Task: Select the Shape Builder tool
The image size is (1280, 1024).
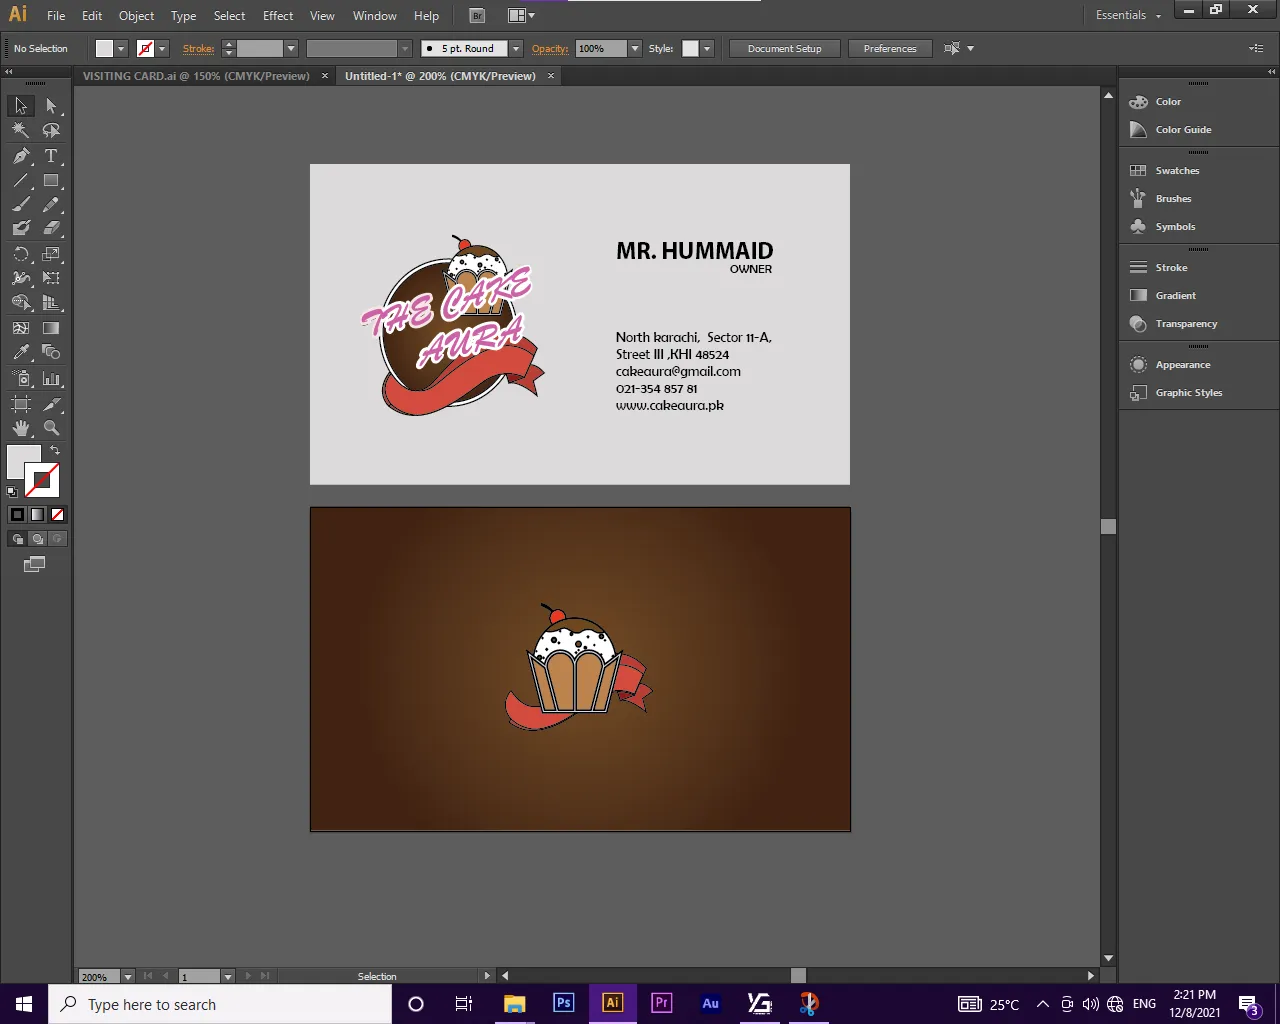Action: pos(21,303)
